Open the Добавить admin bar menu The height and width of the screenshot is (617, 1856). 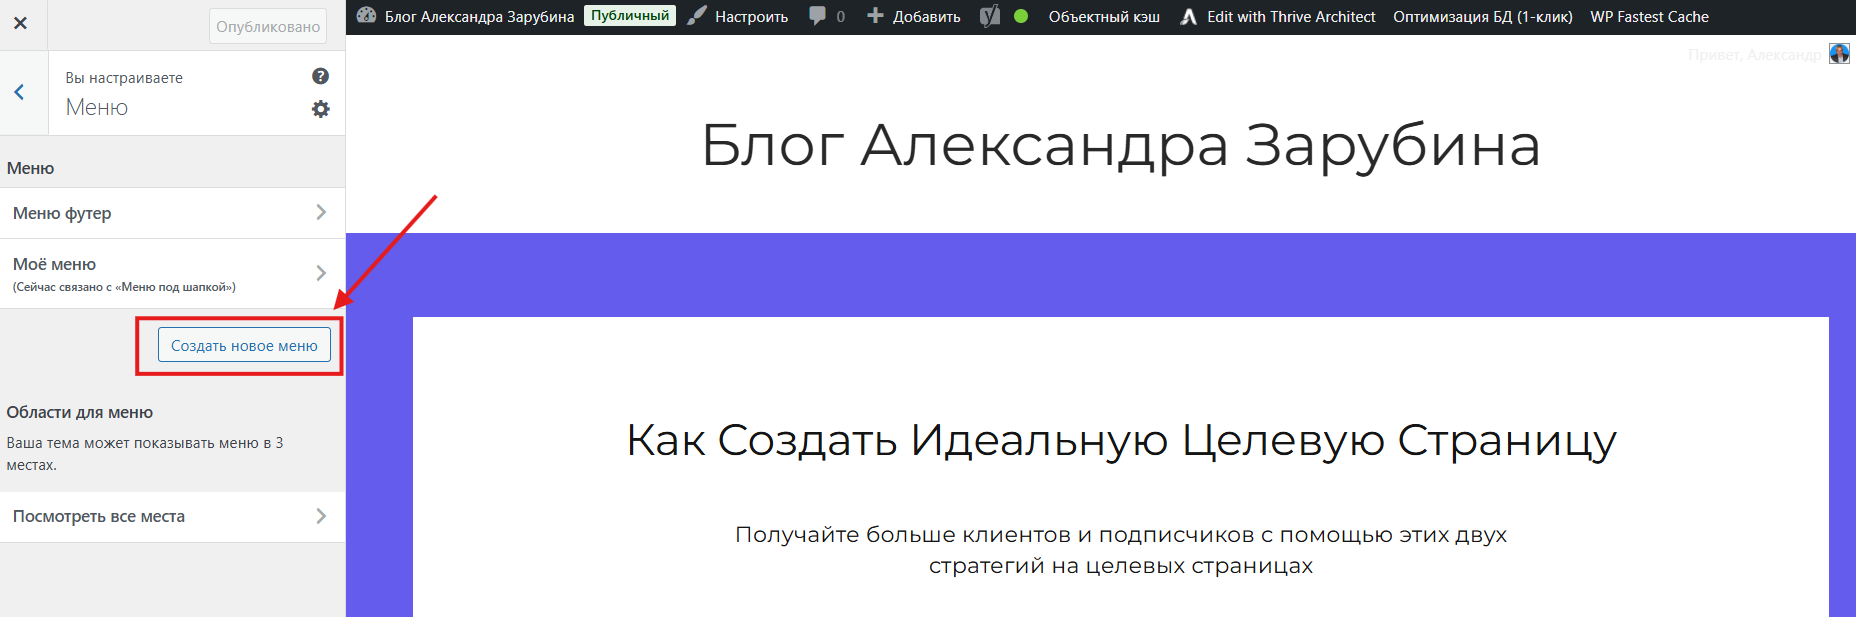[926, 17]
